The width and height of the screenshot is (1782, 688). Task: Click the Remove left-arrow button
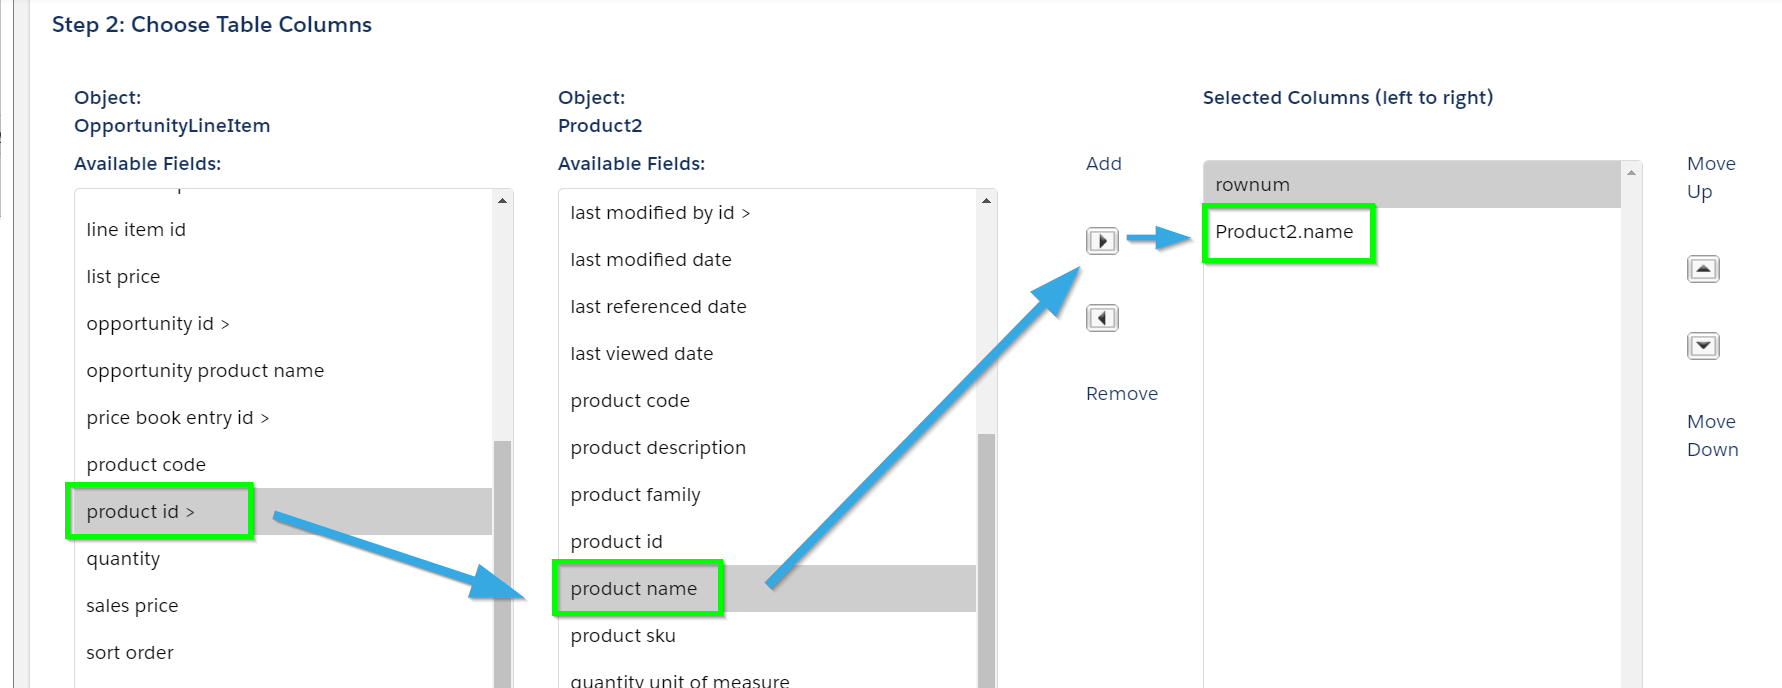pos(1102,318)
